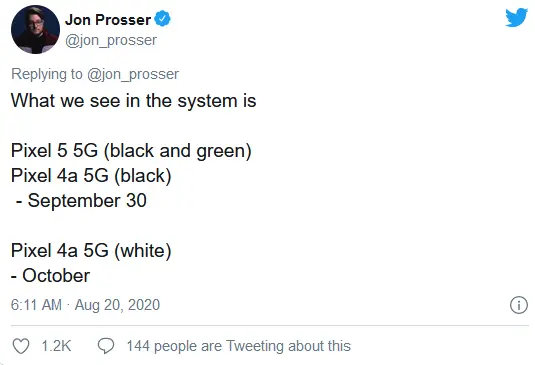Click the blue verified checkmark badge
This screenshot has height=365, width=535.
[x=162, y=19]
